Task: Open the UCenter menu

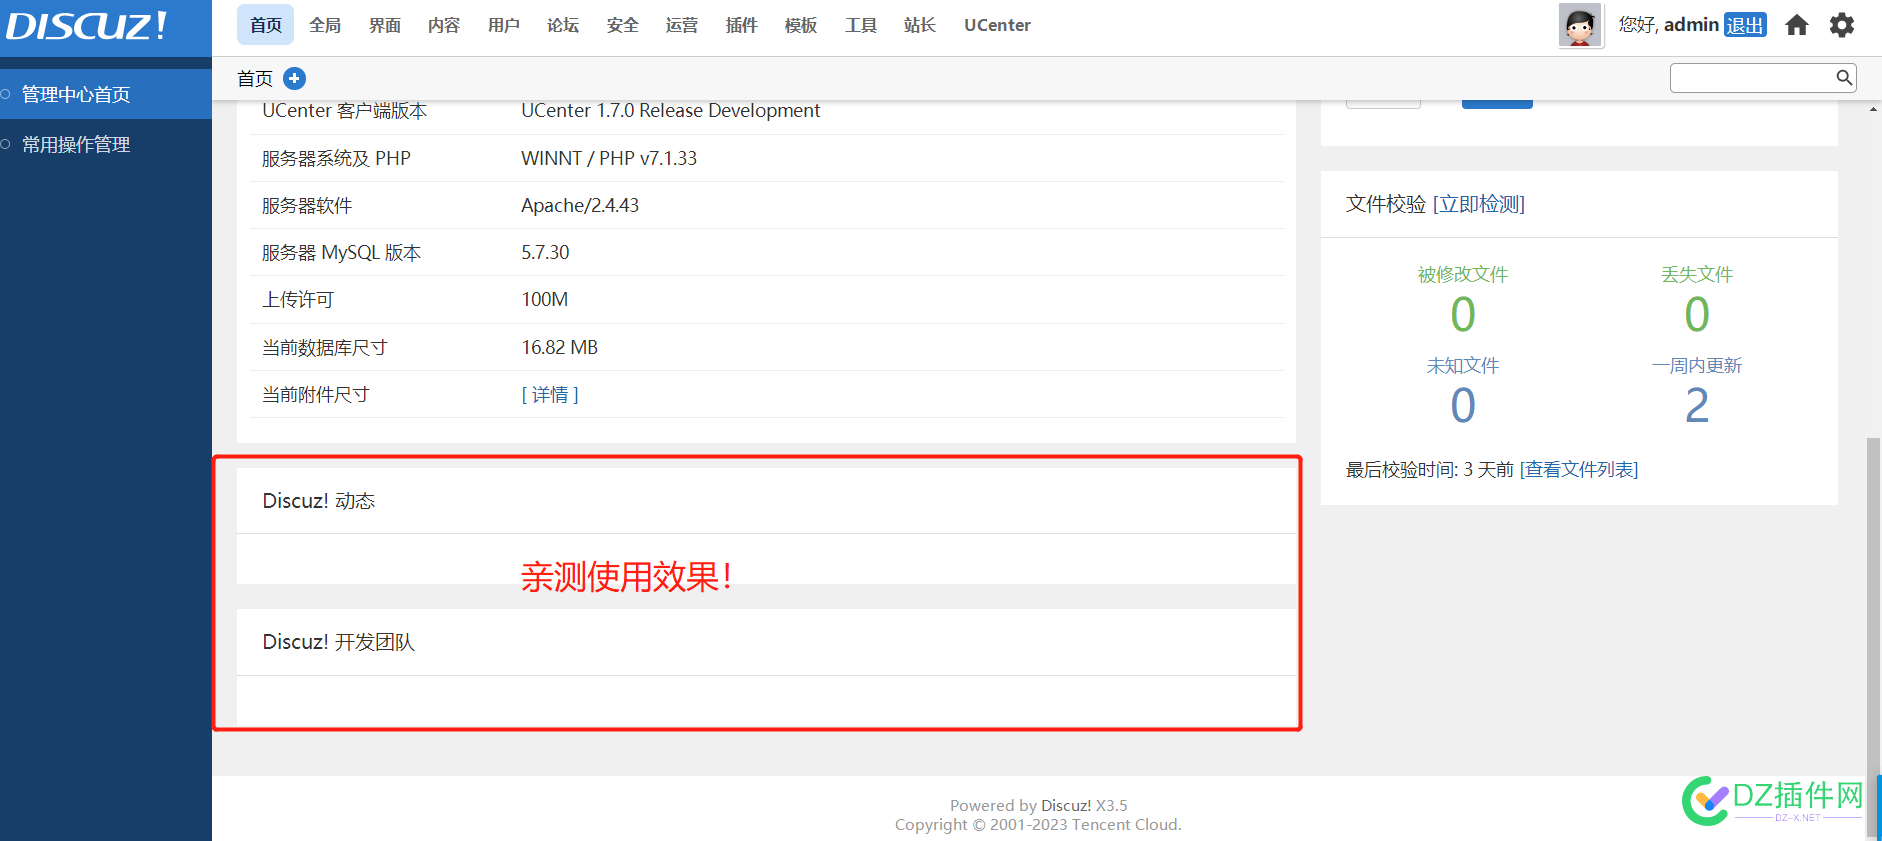Action: pos(997,25)
